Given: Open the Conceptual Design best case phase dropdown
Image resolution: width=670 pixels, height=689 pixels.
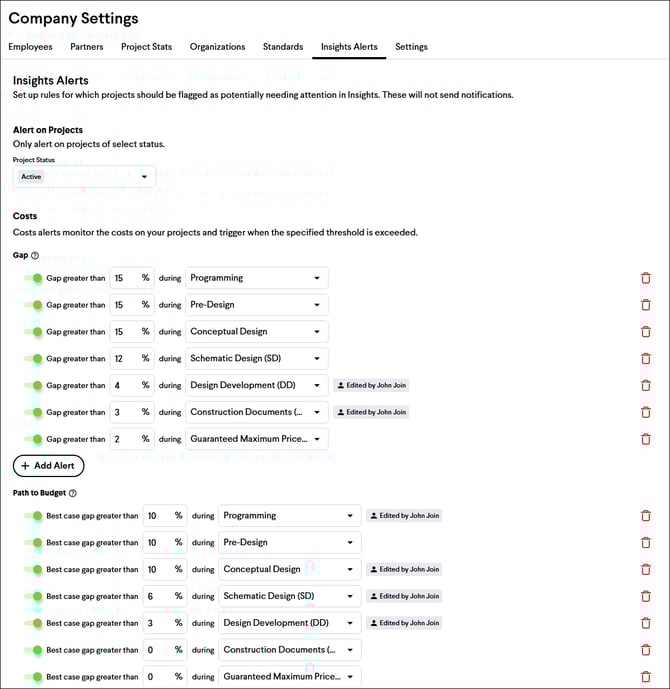Looking at the screenshot, I should coord(289,569).
